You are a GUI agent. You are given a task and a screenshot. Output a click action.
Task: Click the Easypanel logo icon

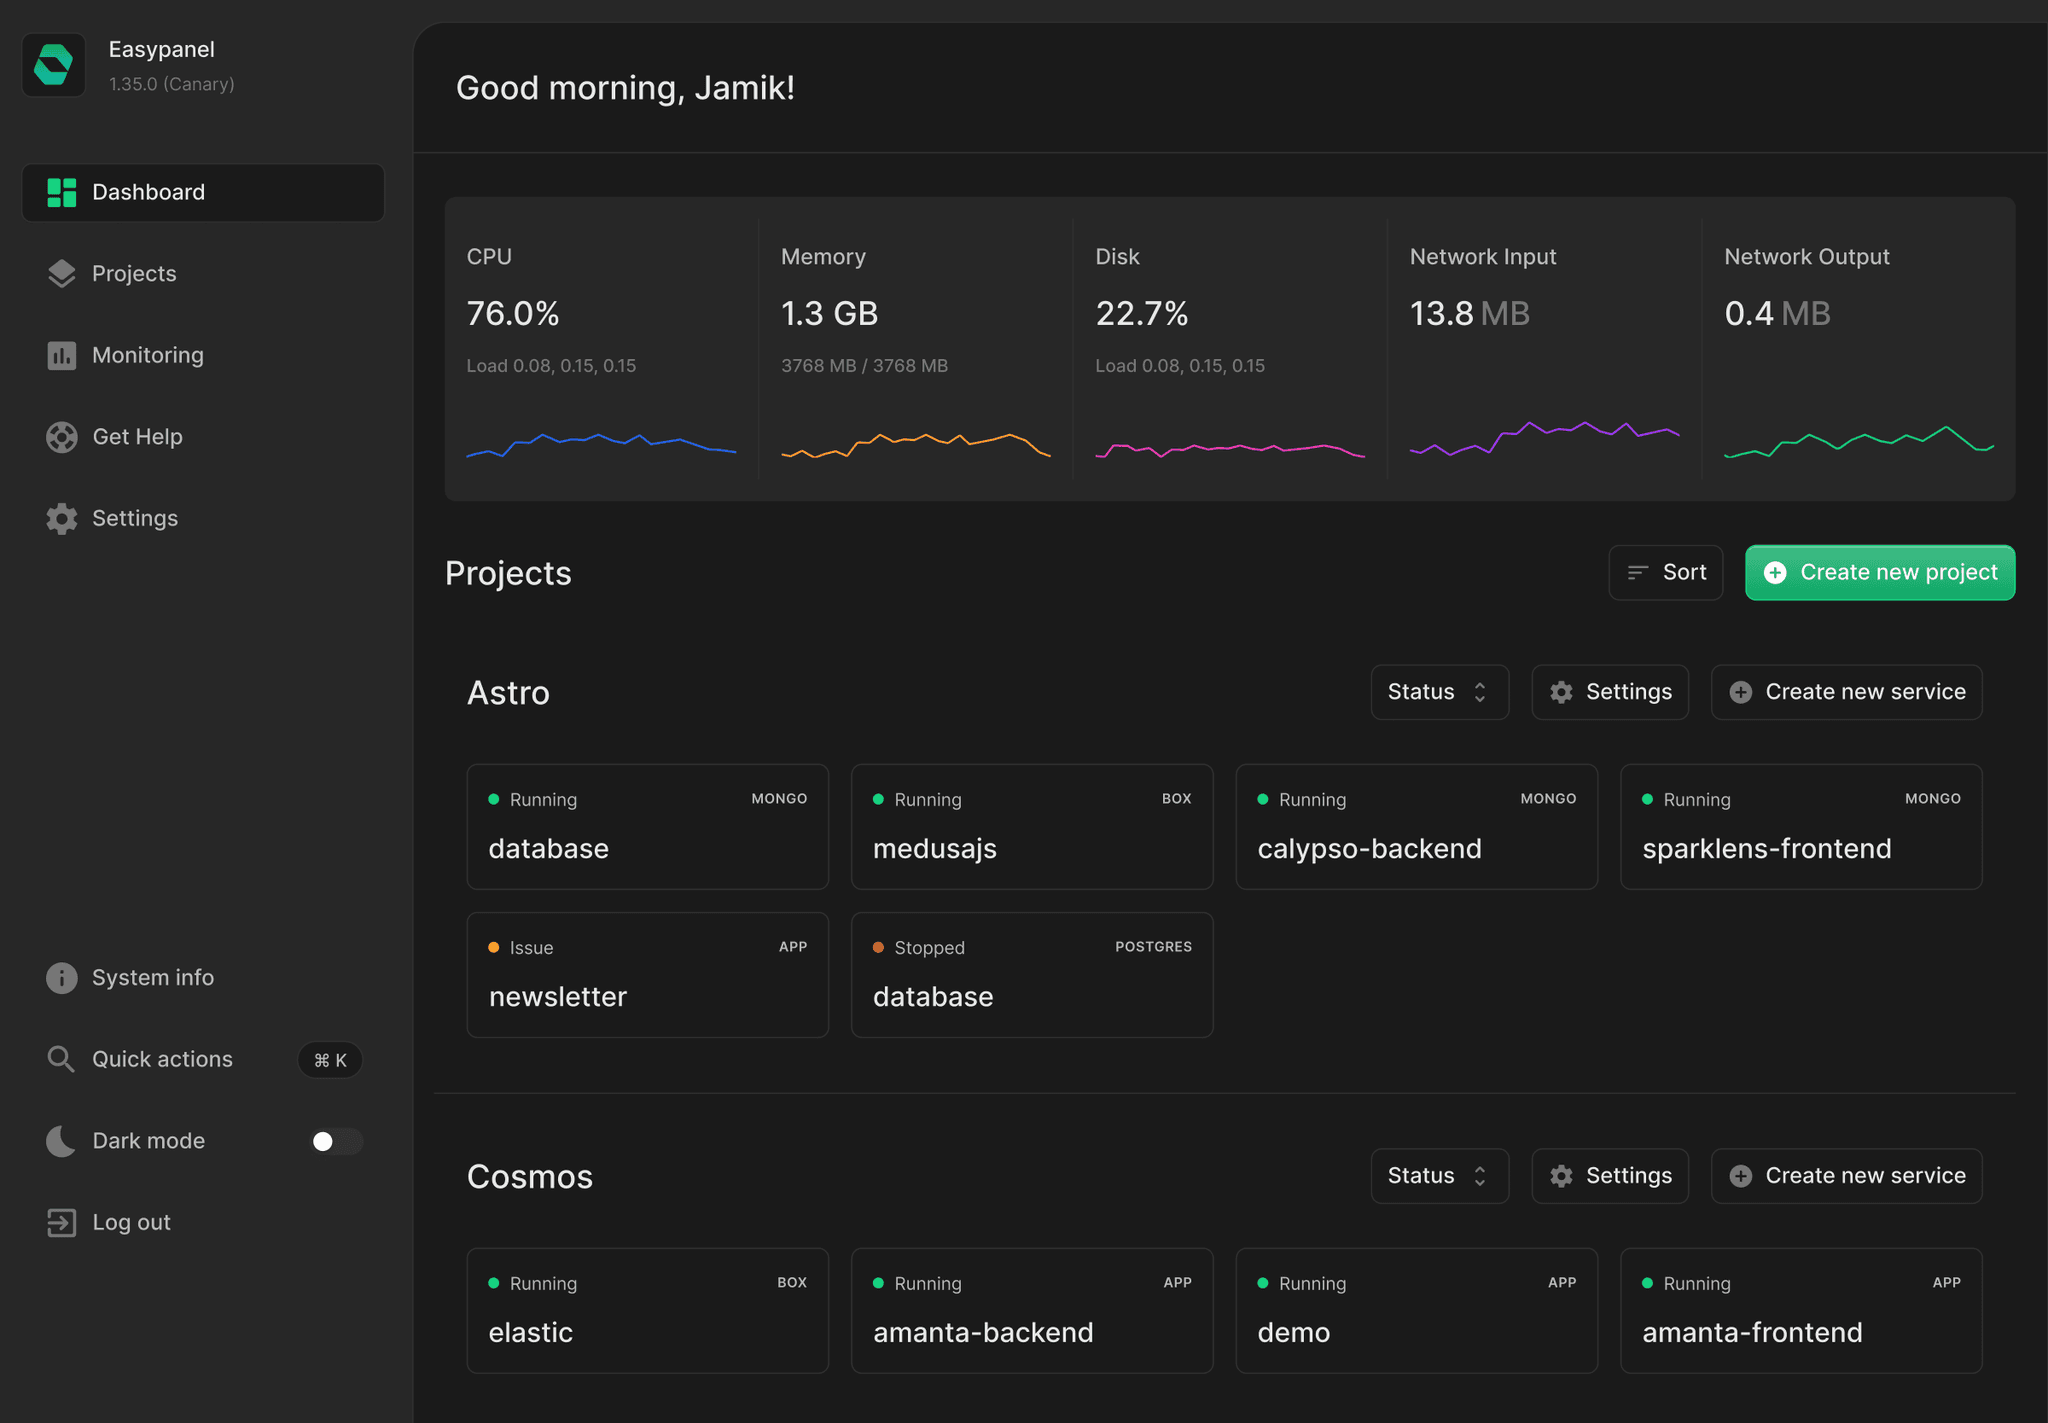click(54, 65)
